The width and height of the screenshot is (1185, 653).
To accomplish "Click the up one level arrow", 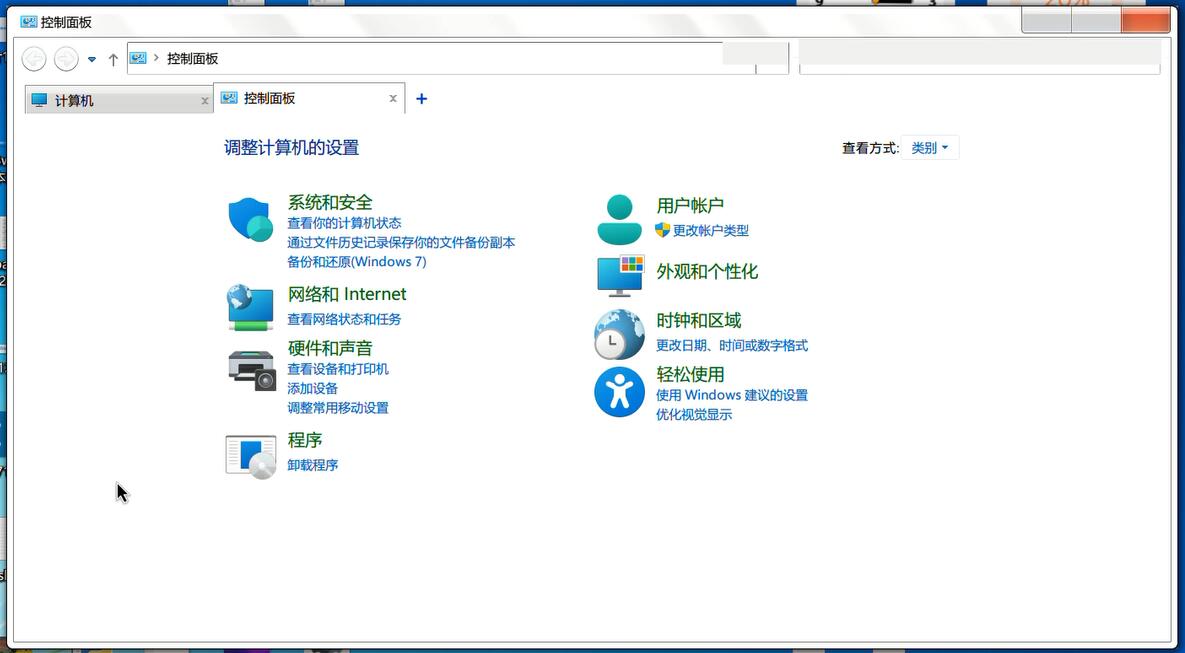I will pyautogui.click(x=113, y=60).
